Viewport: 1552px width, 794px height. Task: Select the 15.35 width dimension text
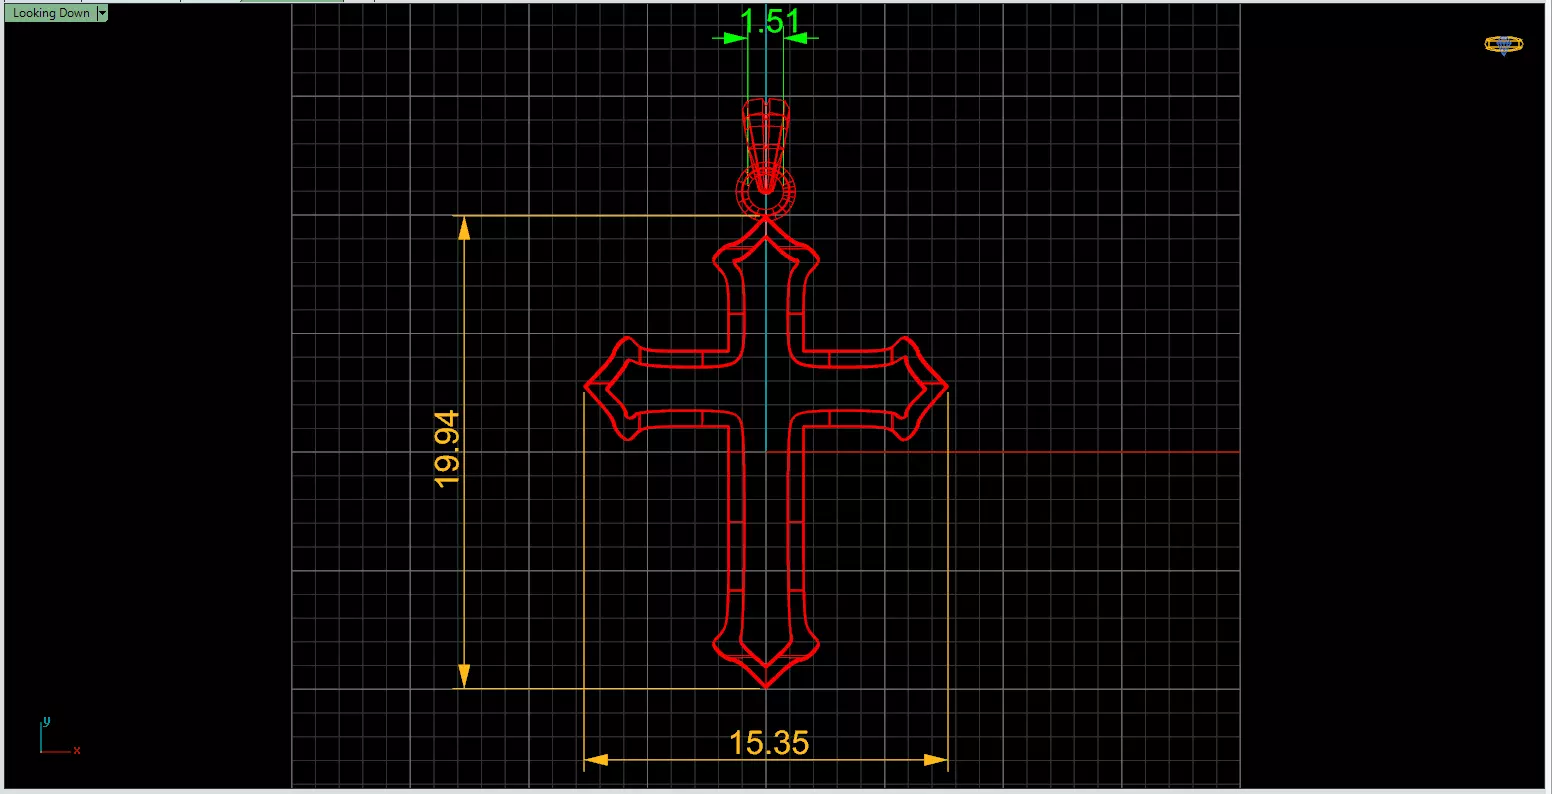pyautogui.click(x=769, y=743)
